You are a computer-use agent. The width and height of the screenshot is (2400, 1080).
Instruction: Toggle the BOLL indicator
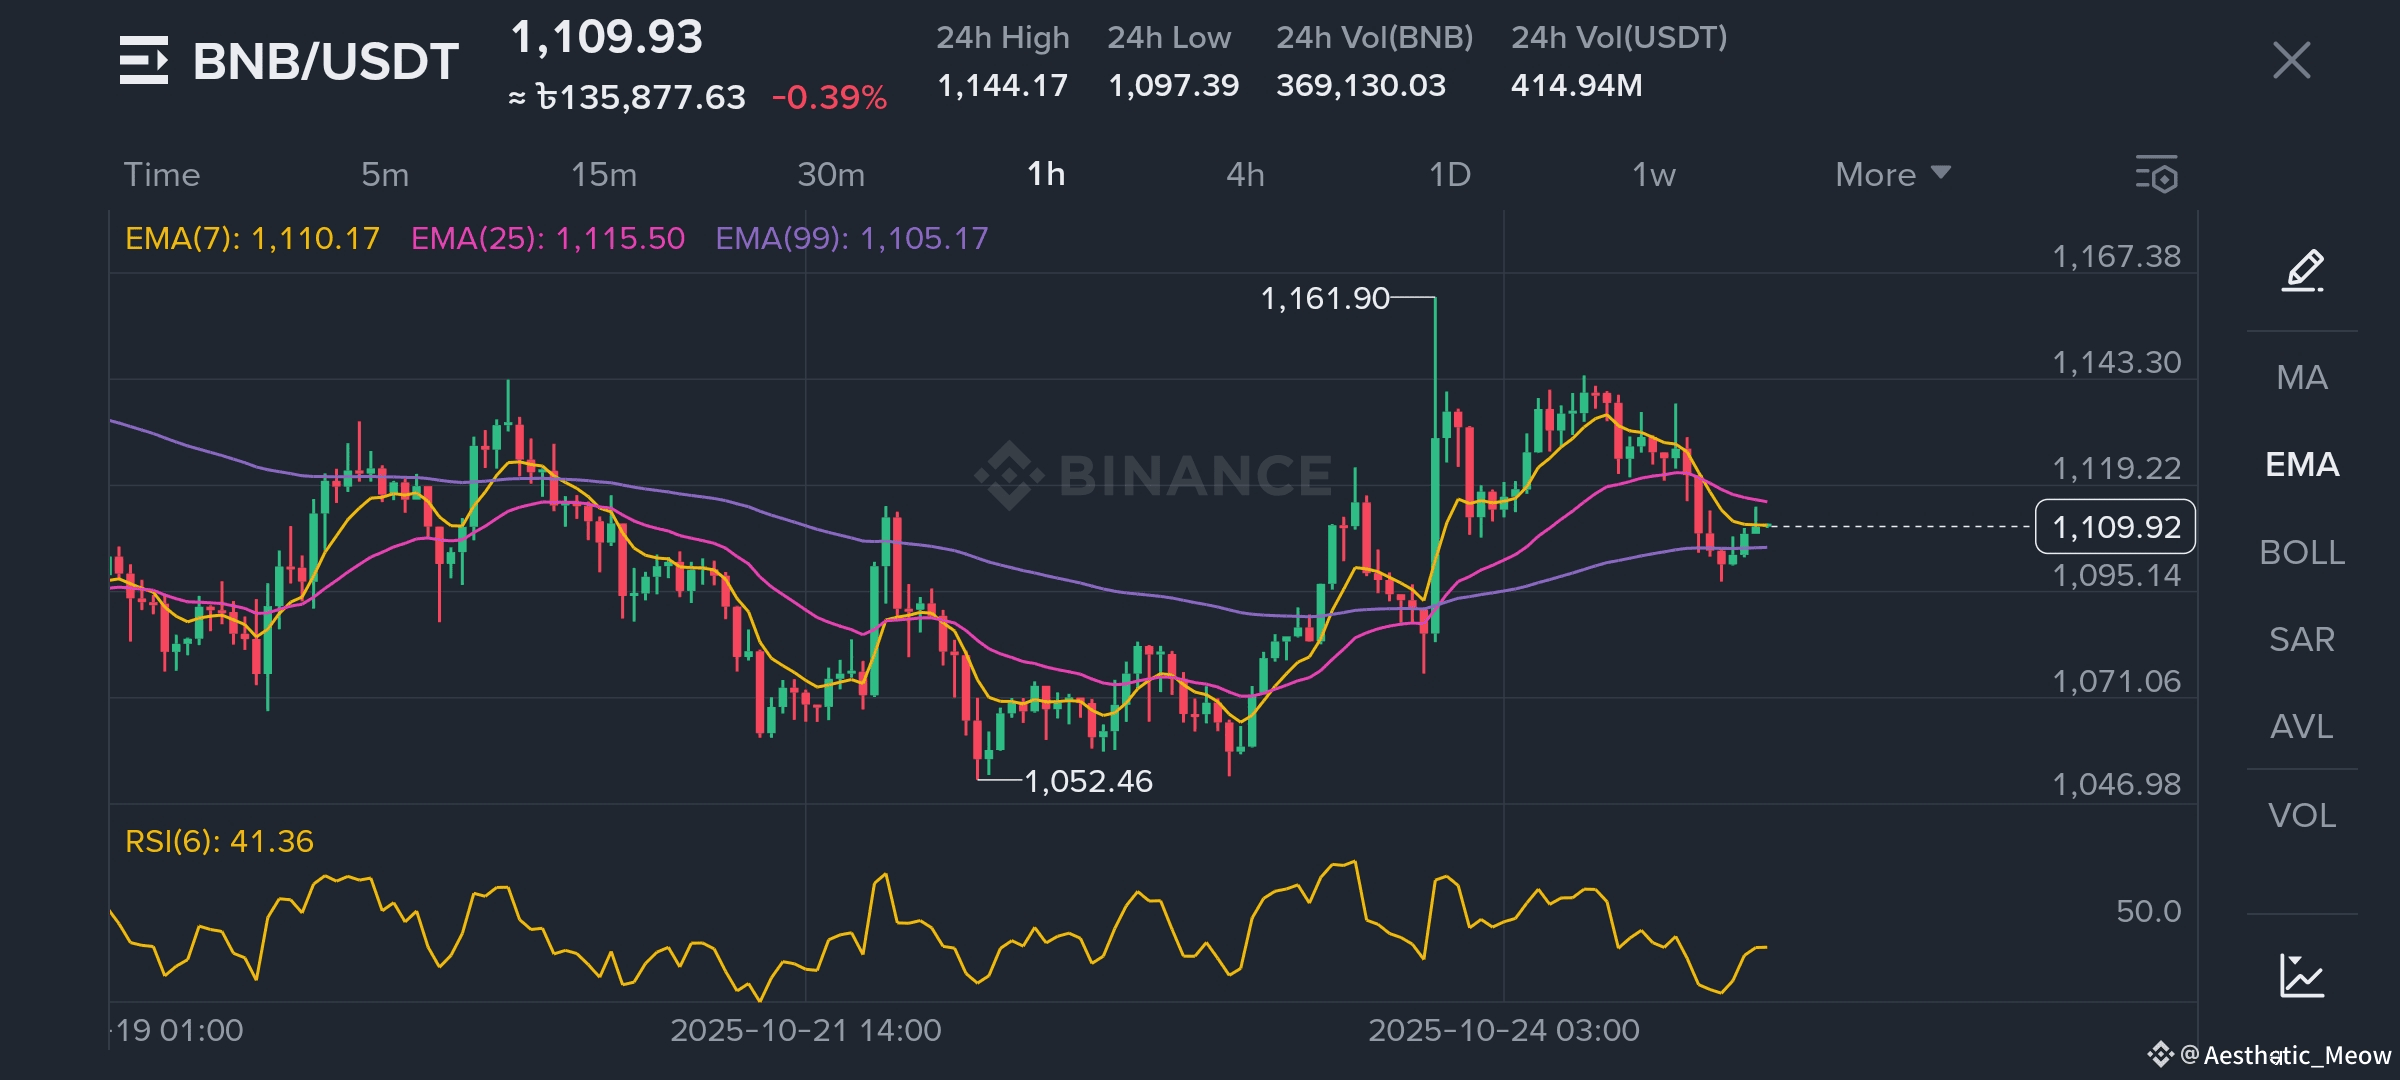(2301, 552)
